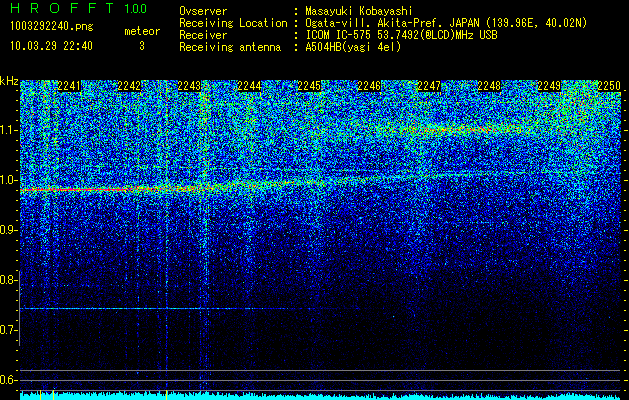Click the Ovserver field label

click(203, 11)
